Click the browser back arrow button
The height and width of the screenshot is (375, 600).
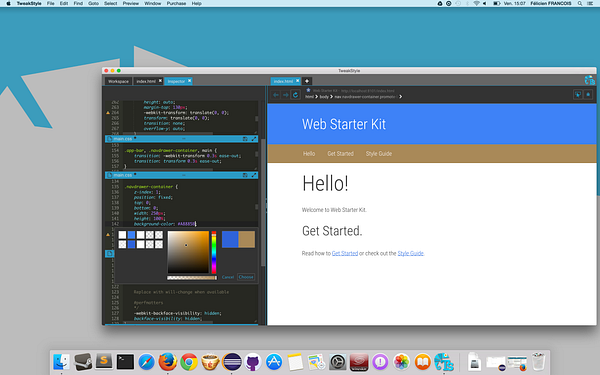[x=276, y=95]
